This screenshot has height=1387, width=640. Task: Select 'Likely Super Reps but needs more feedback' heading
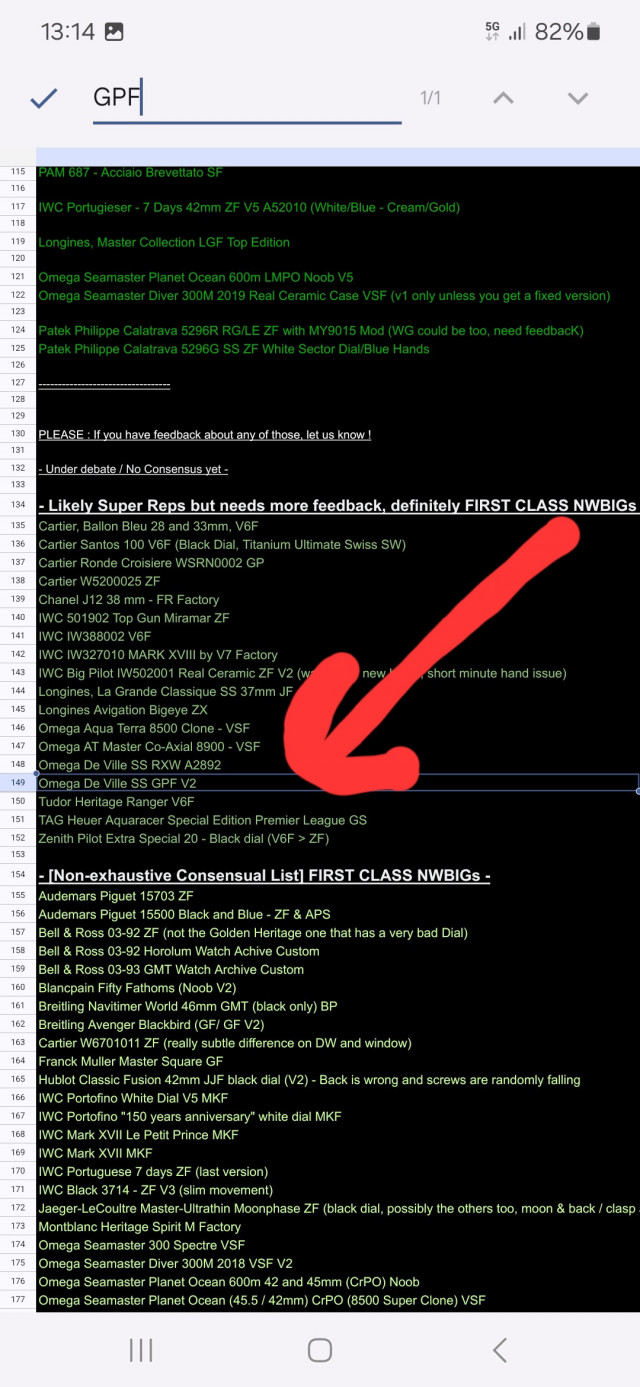(x=338, y=506)
